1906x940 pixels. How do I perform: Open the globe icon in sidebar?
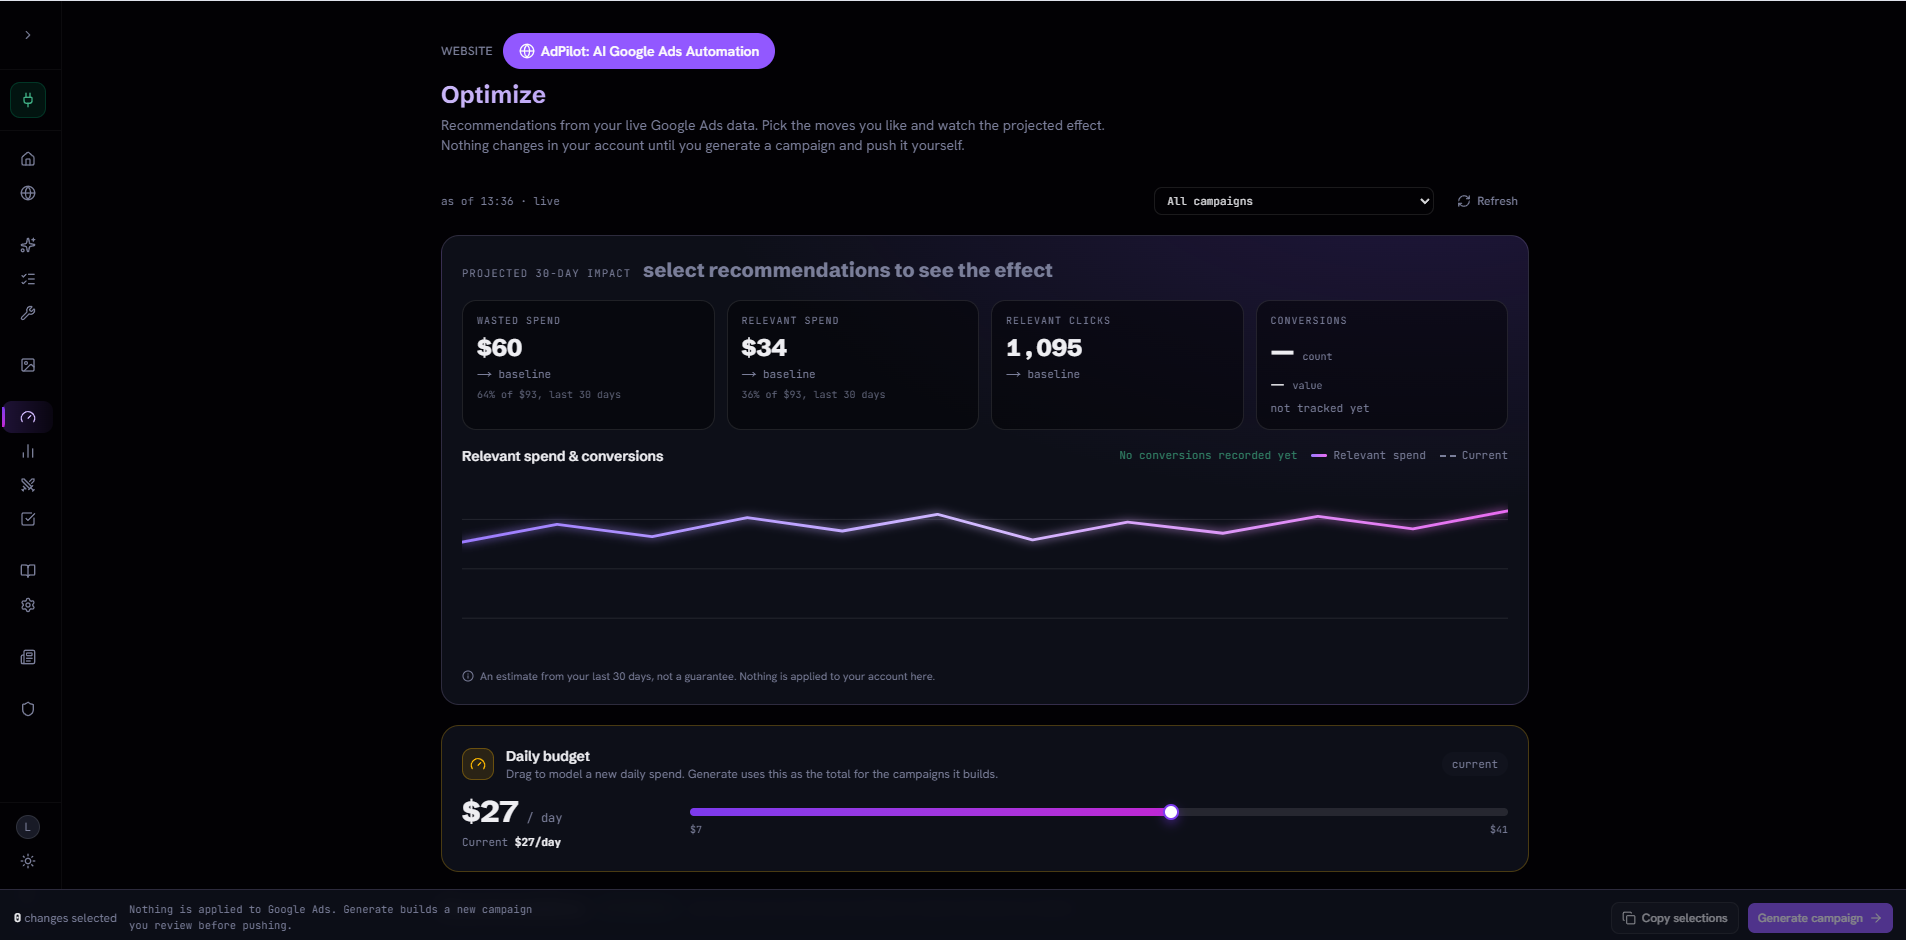point(28,193)
